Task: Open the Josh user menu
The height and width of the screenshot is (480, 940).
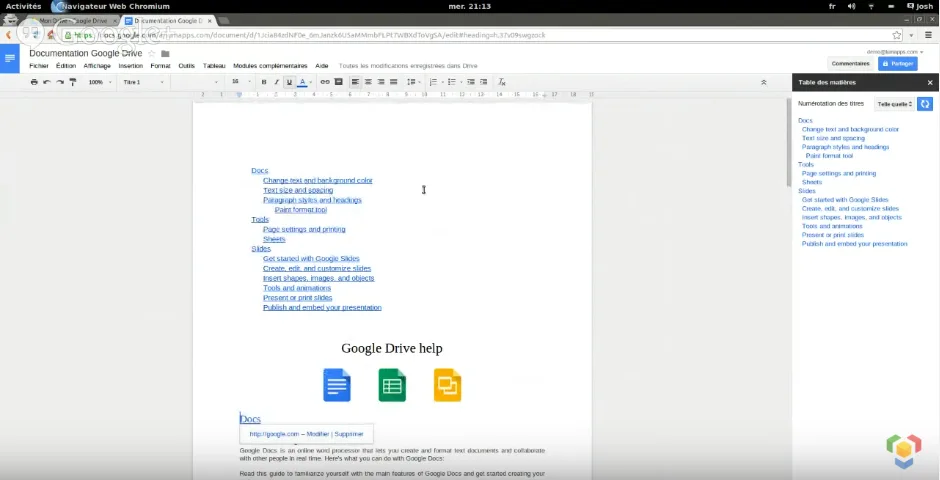Action: (920, 7)
